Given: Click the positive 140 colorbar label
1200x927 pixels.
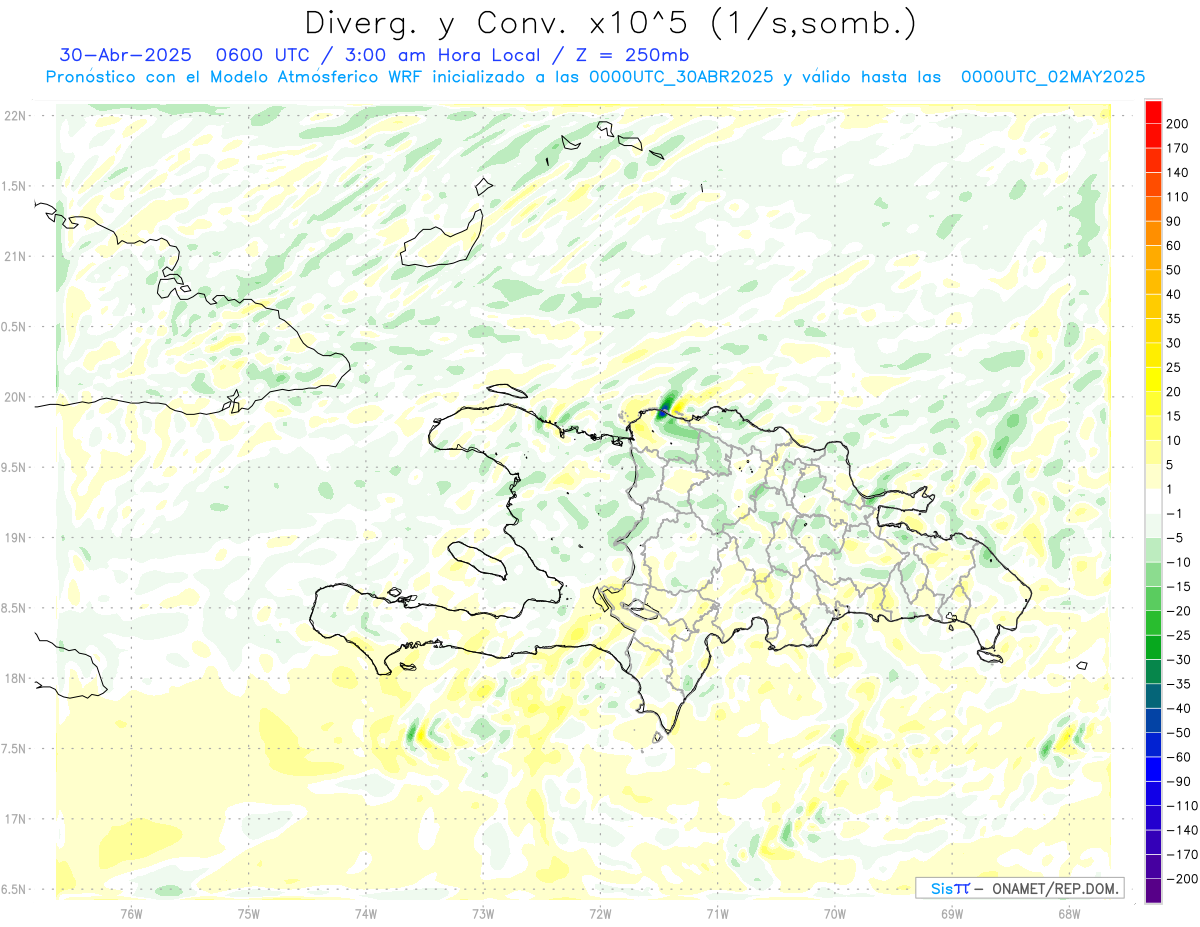Looking at the screenshot, I should [1177, 173].
